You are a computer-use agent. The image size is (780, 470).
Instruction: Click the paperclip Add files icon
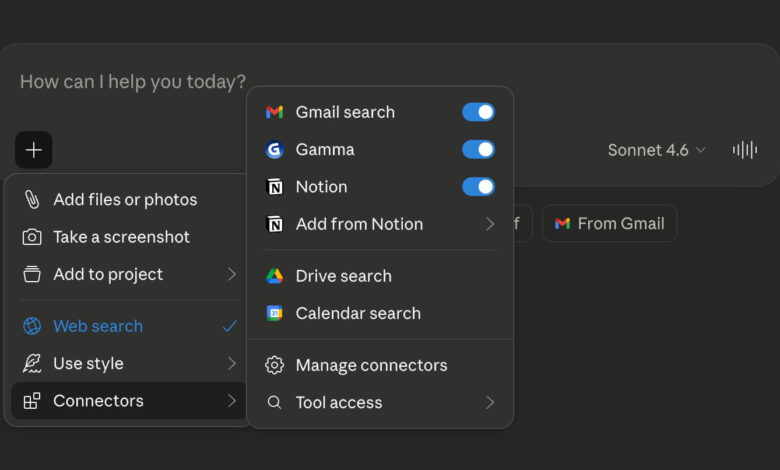tap(32, 200)
